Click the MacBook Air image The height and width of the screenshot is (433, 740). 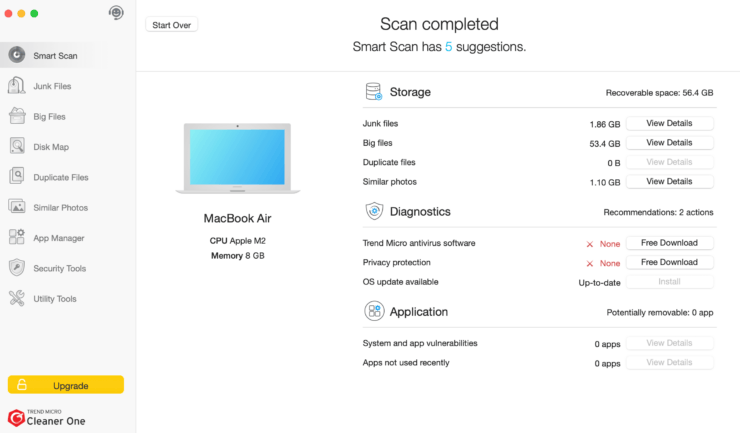pyautogui.click(x=237, y=158)
